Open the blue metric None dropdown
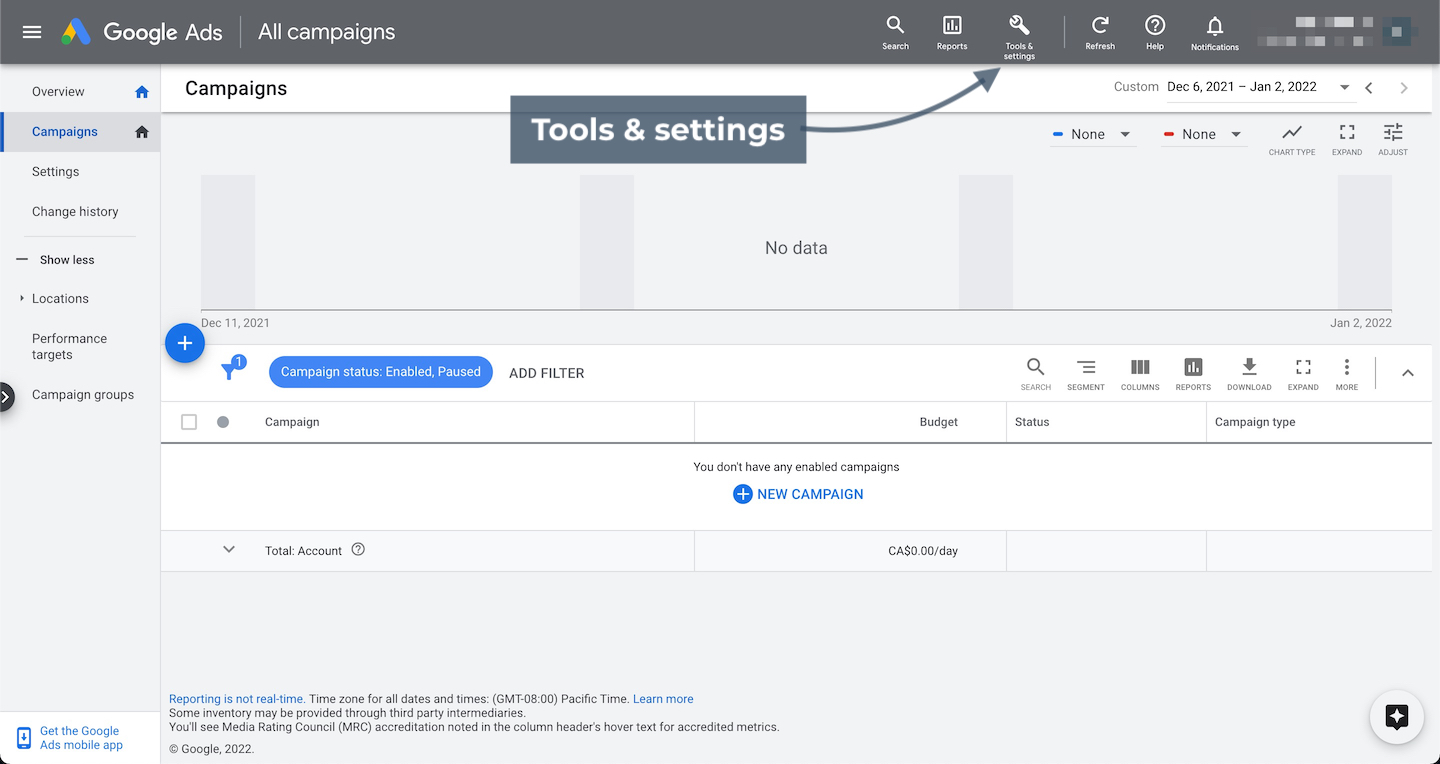This screenshot has width=1440, height=764. click(1093, 134)
